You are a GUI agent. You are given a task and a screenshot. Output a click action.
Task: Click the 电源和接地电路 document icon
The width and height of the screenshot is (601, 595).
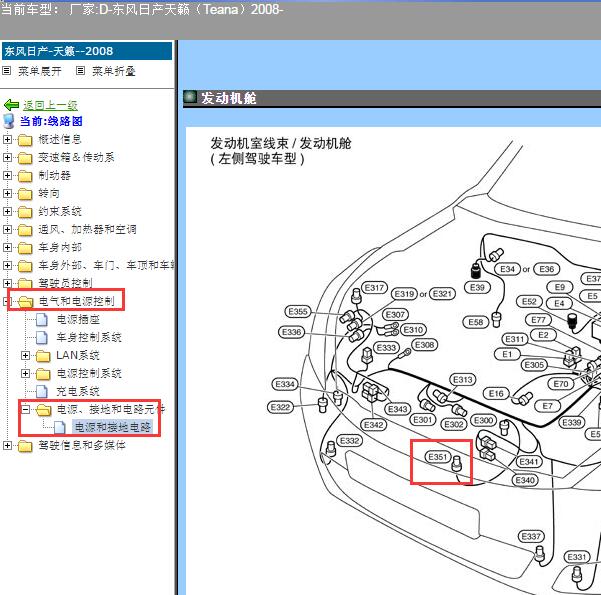[60, 427]
